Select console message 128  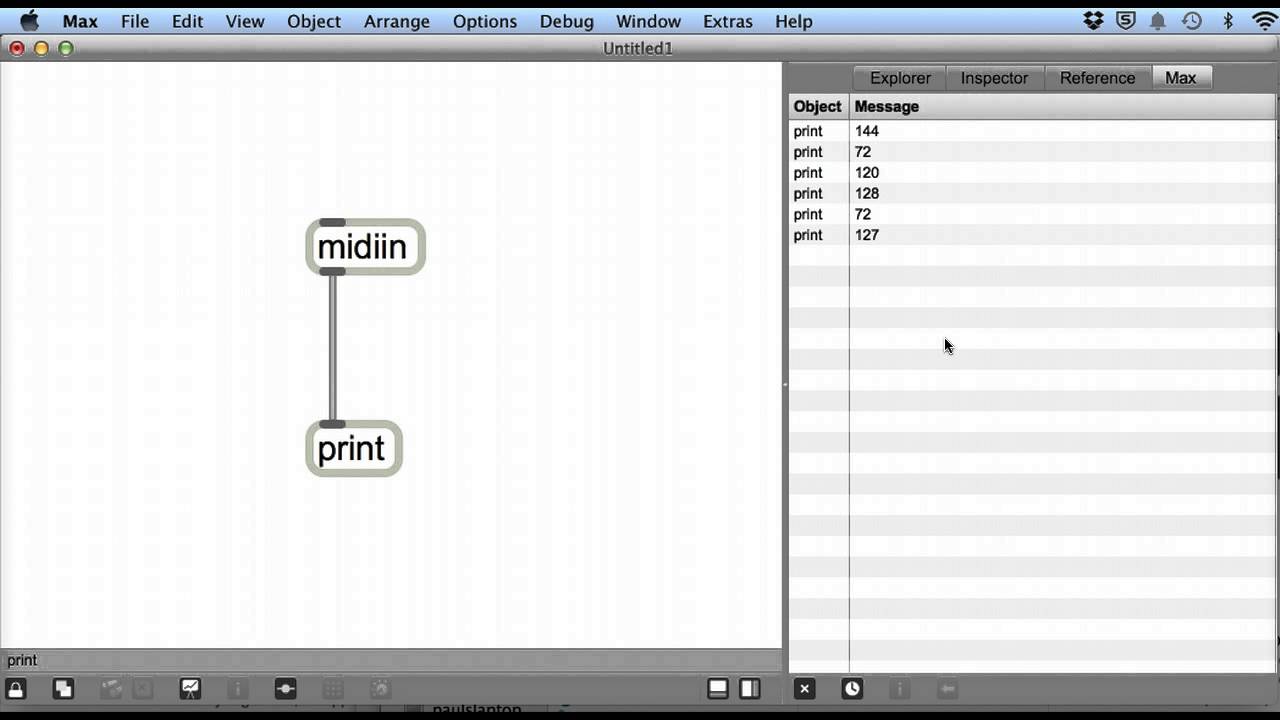pyautogui.click(x=867, y=193)
